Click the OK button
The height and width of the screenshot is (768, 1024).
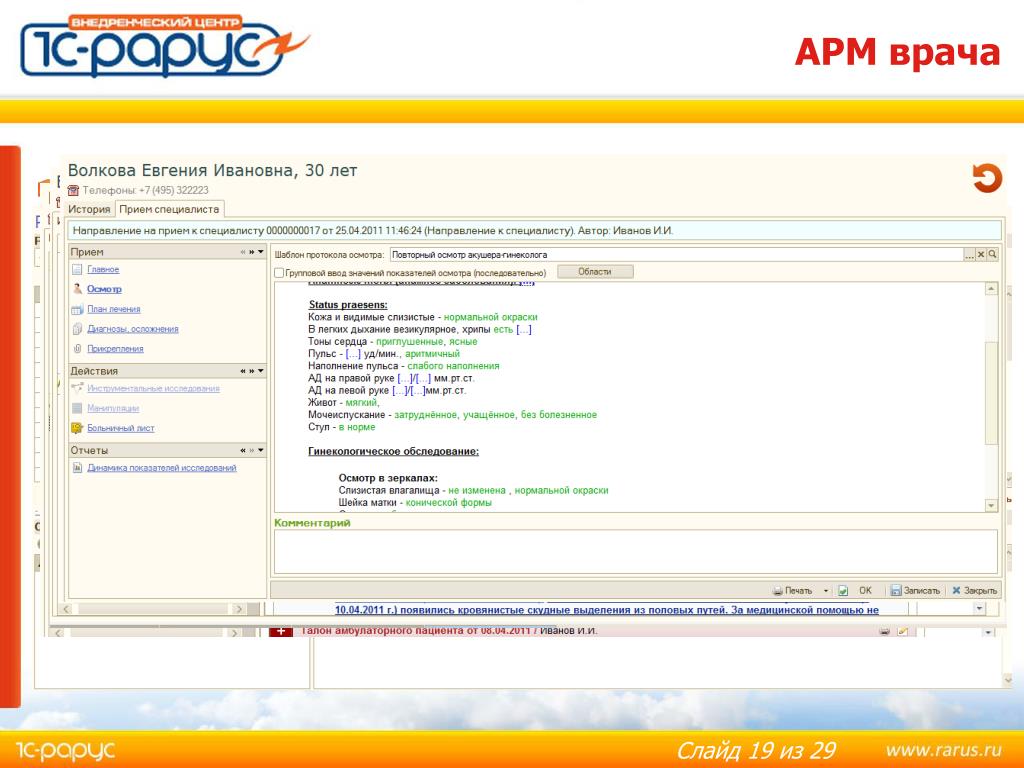click(x=865, y=590)
